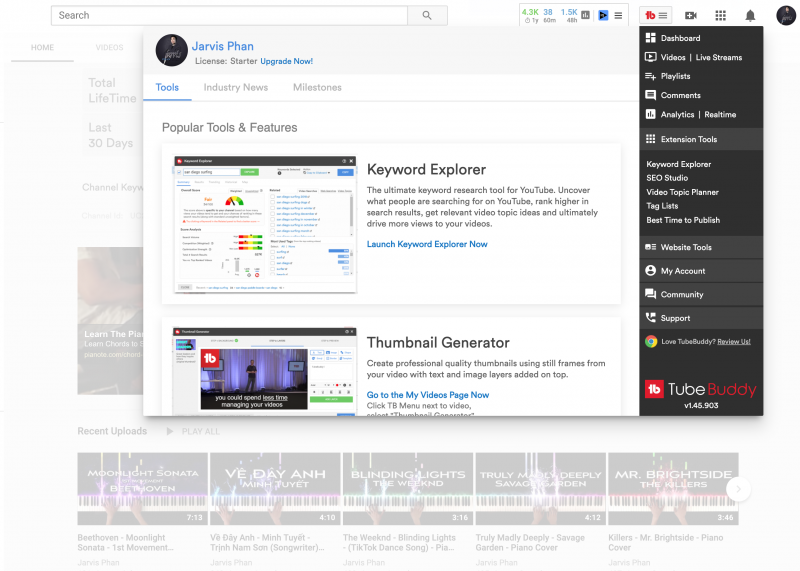Screen dimensions: 800x571
Task: Click inside the YouTube search field
Action: 230,15
